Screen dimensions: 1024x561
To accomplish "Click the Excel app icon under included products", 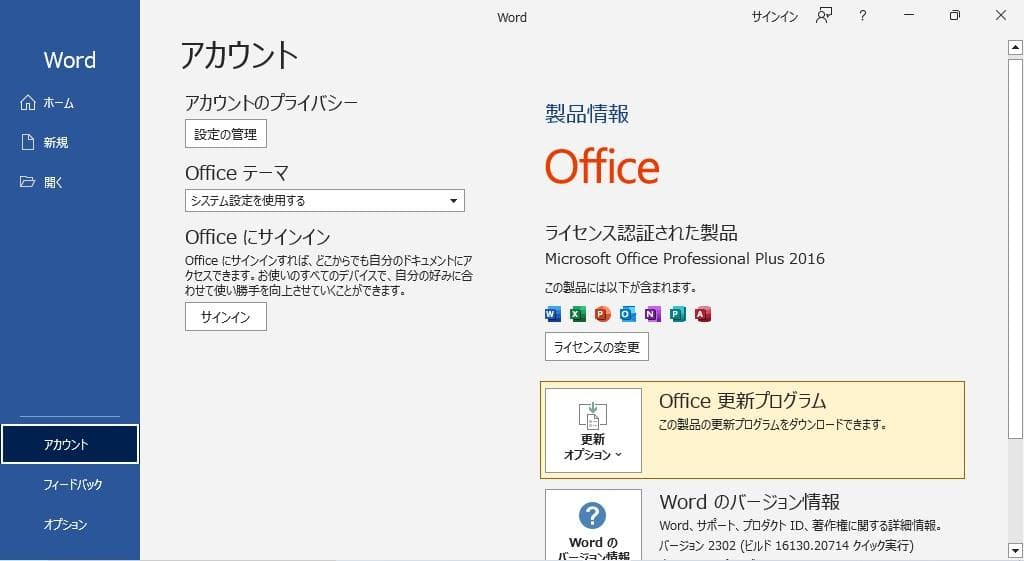I will pyautogui.click(x=577, y=315).
